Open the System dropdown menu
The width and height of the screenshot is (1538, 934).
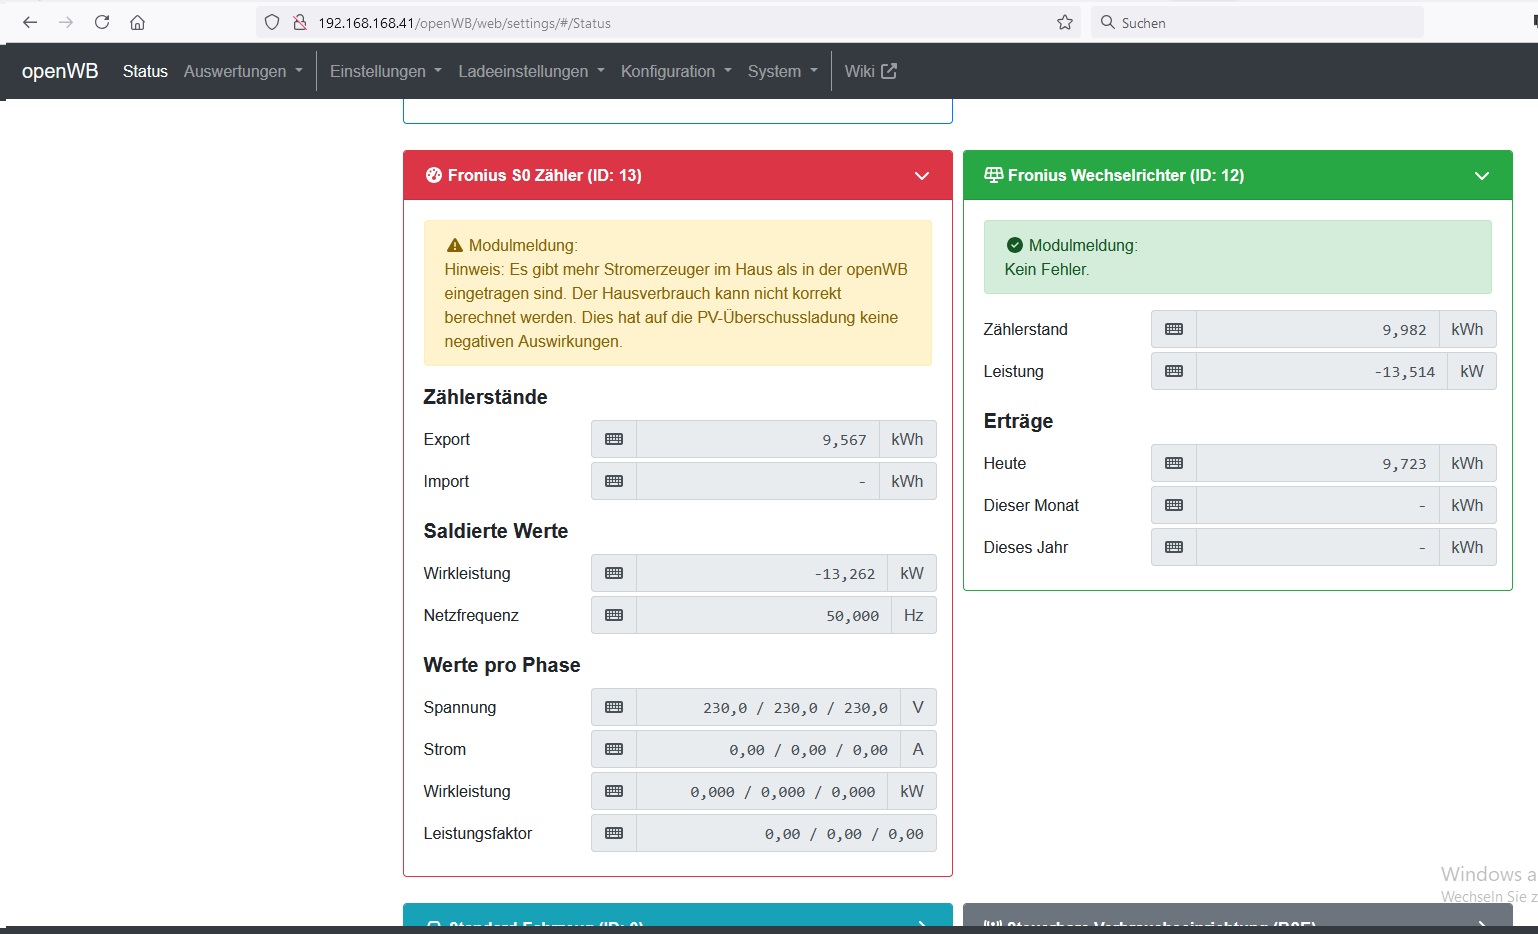click(783, 71)
